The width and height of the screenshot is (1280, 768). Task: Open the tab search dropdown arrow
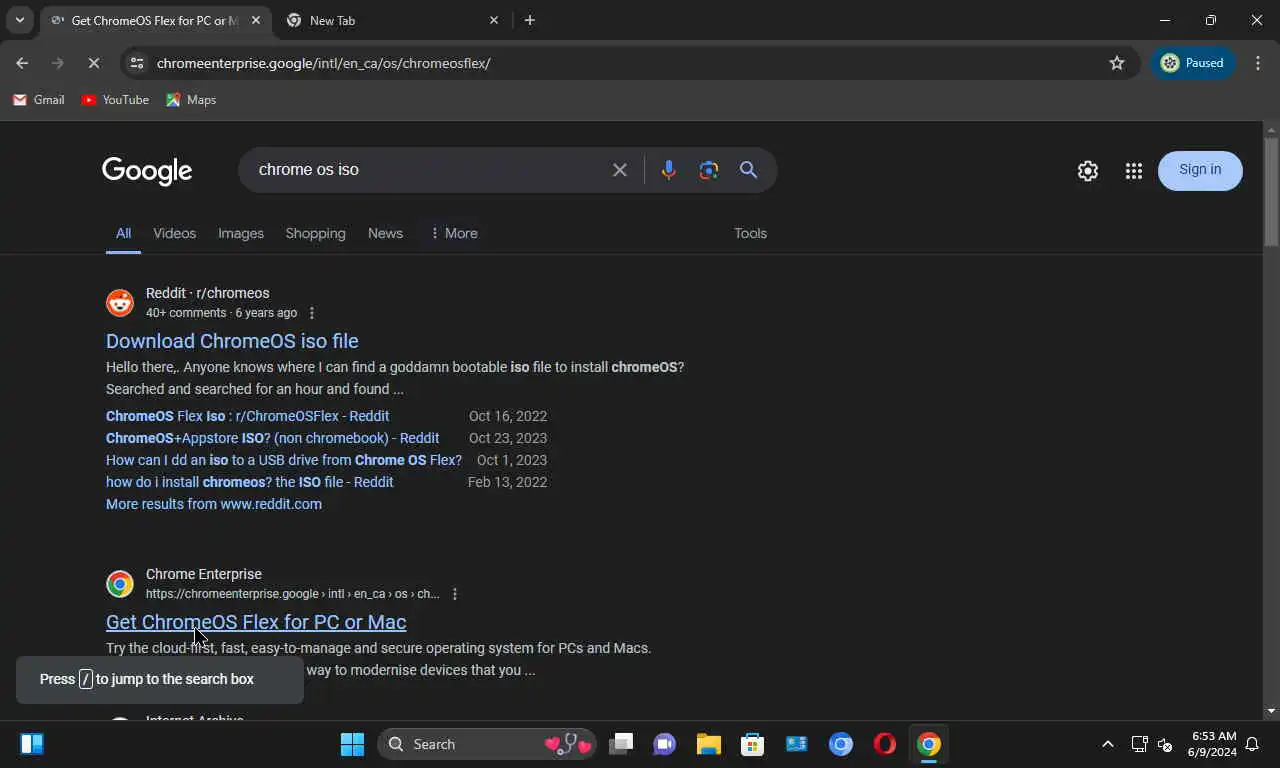pos(19,20)
